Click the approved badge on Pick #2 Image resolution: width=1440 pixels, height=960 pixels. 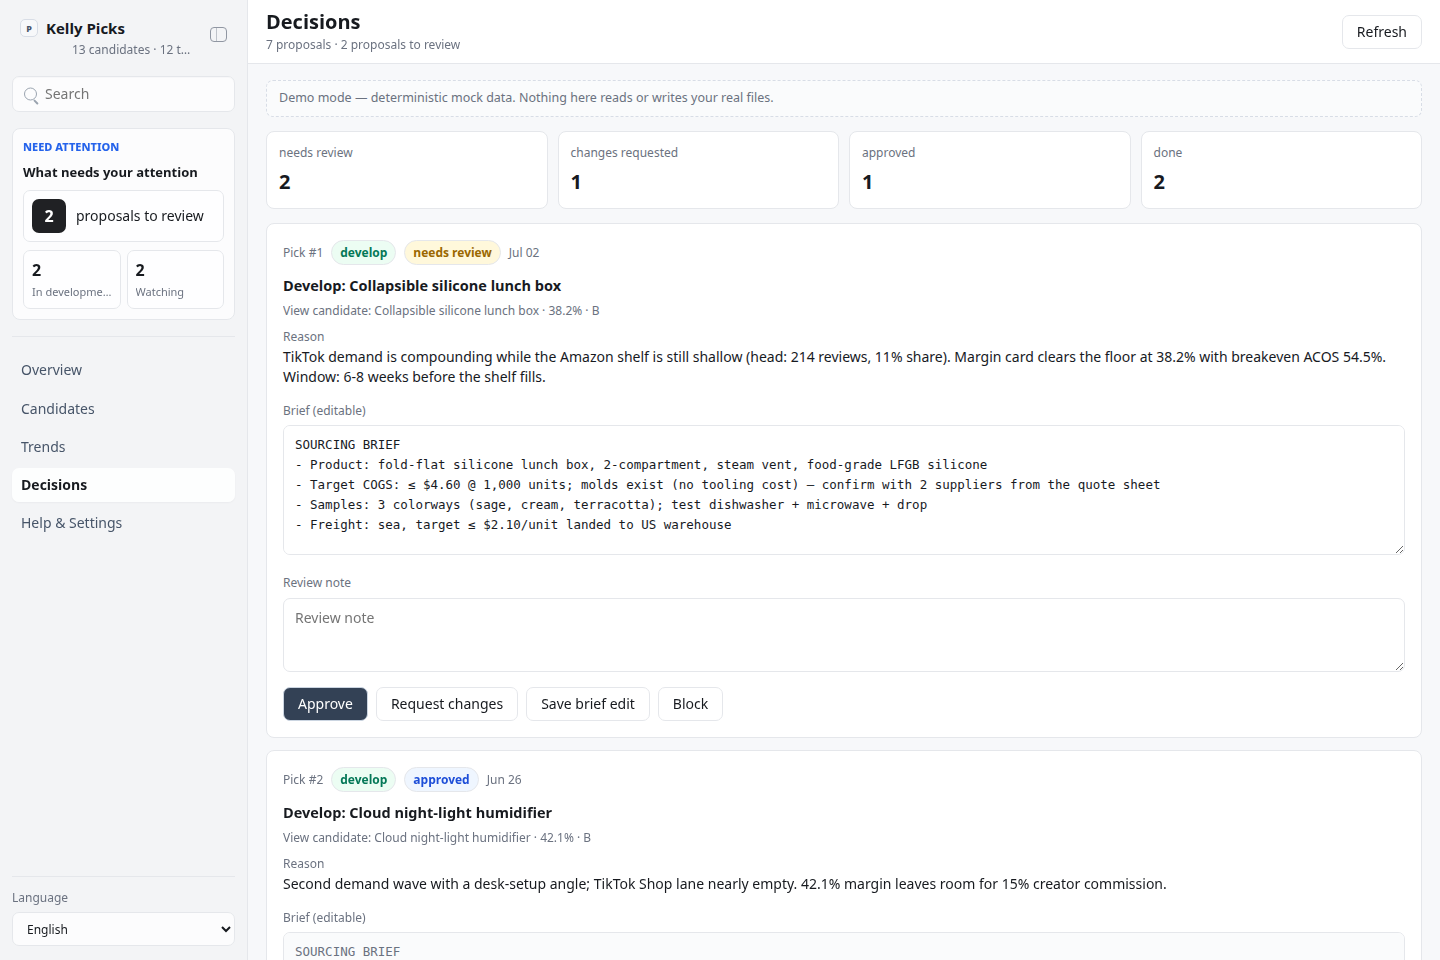pyautogui.click(x=441, y=780)
